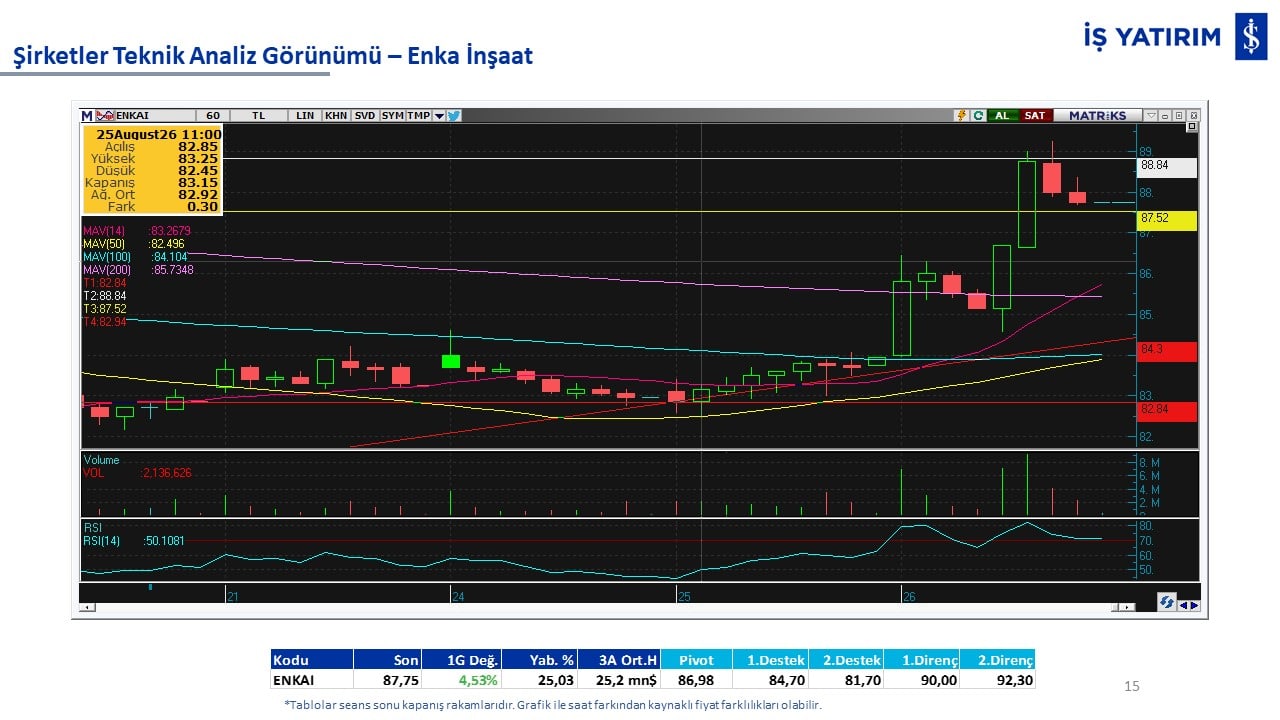1280x720 pixels.
Task: Click the blue back arrow at bottom right
Action: [x=1182, y=604]
